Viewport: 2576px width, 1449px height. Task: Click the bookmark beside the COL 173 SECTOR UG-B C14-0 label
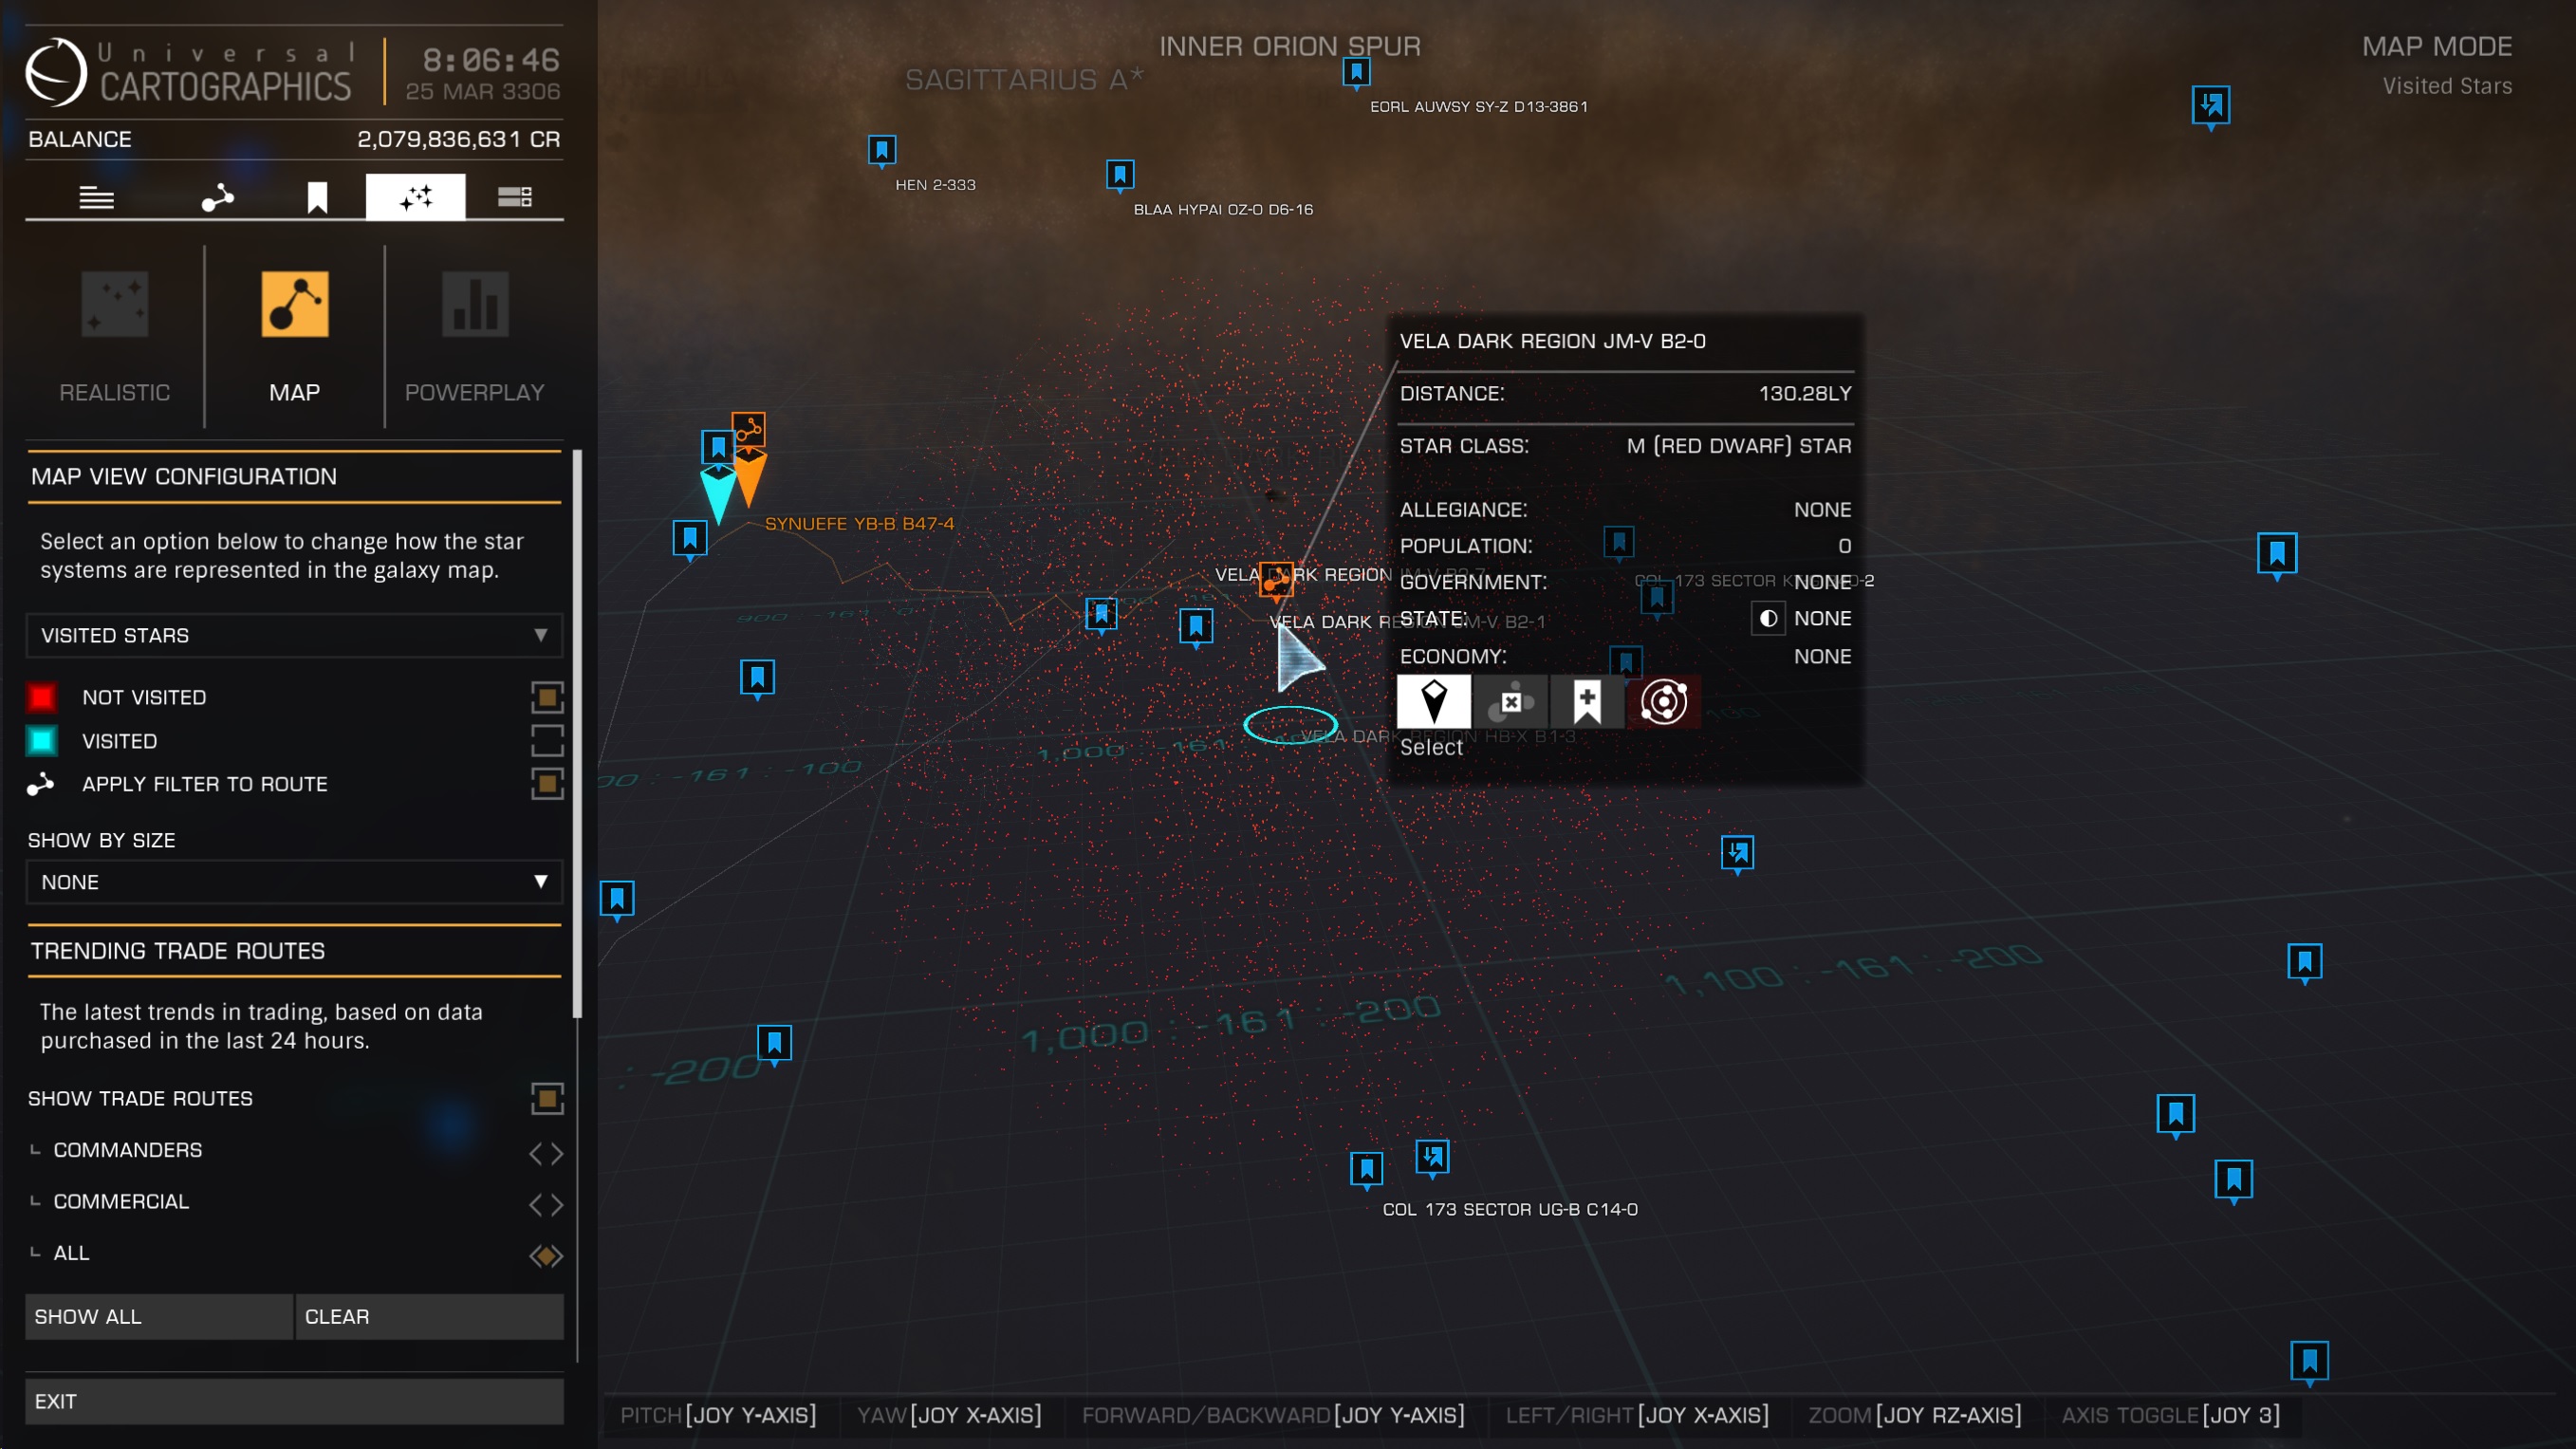(1366, 1169)
